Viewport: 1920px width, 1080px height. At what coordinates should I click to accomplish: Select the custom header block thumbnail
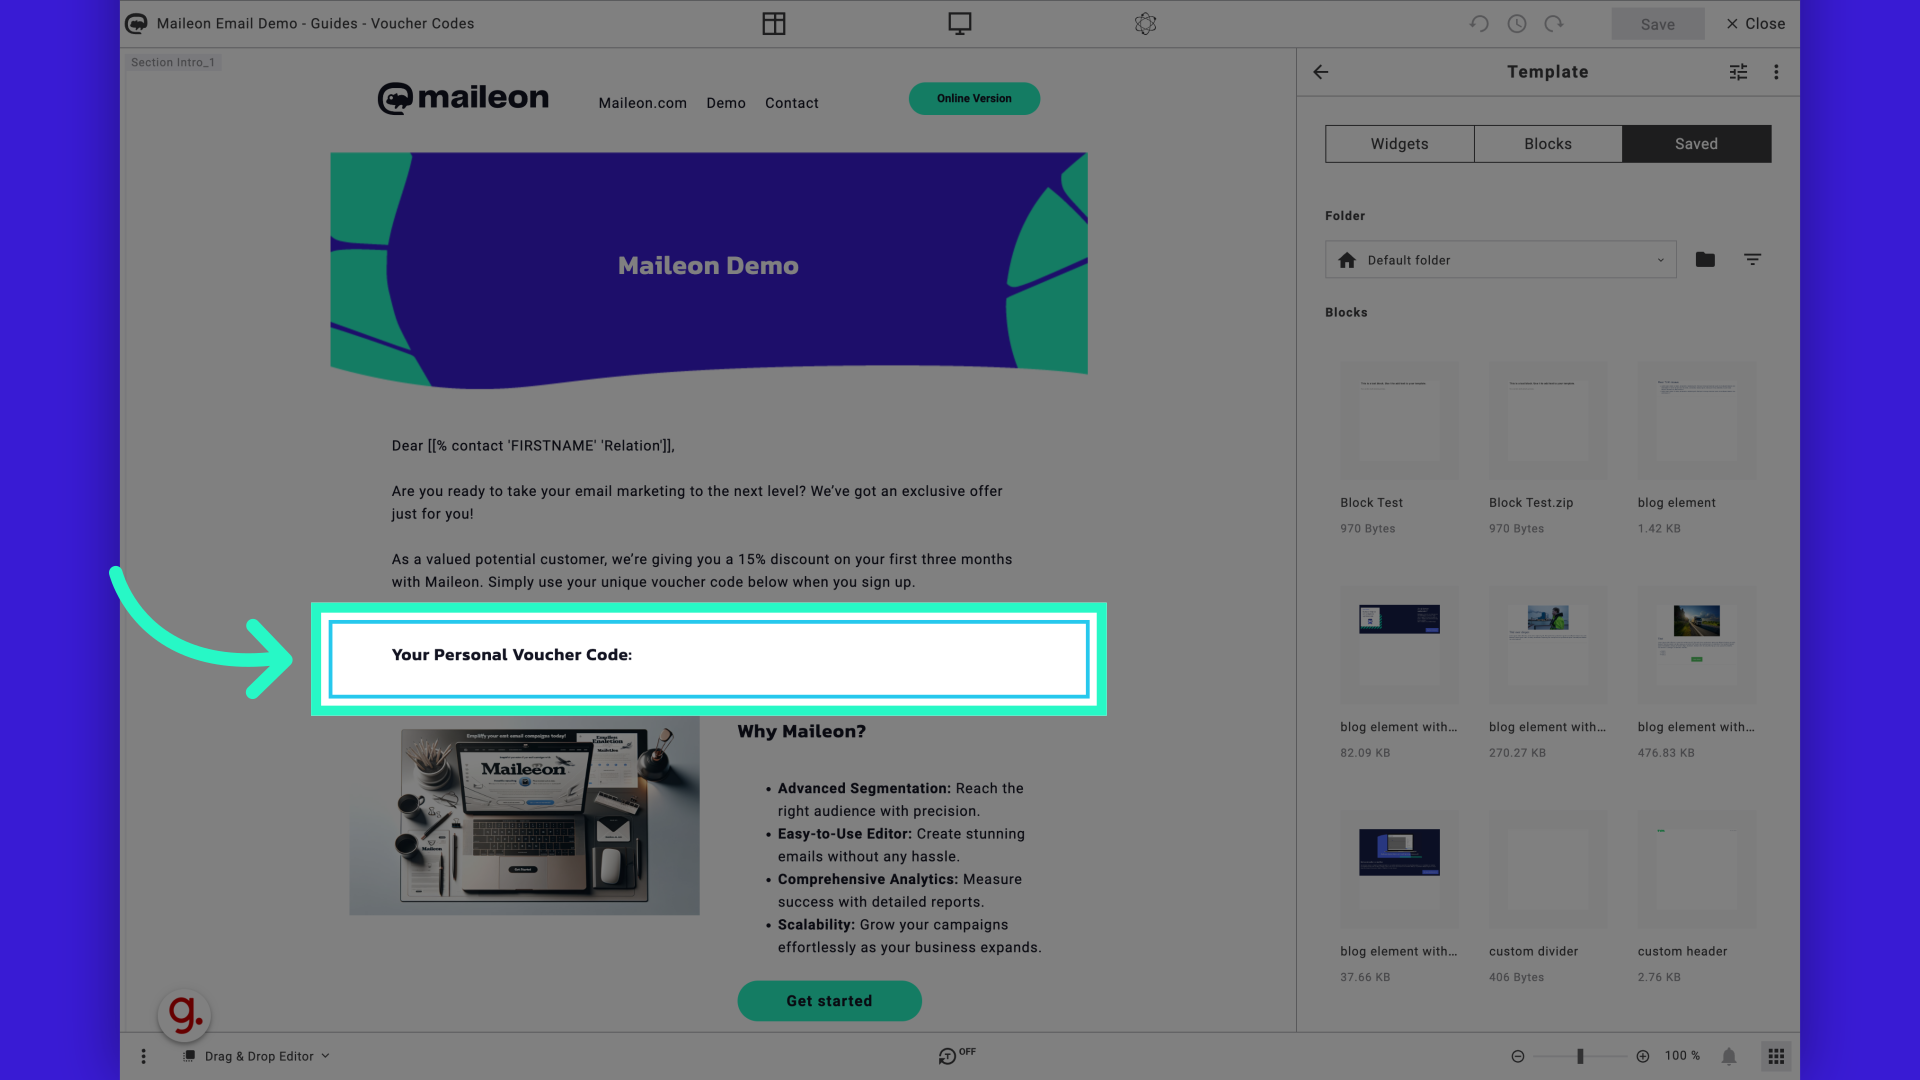[x=1696, y=869]
